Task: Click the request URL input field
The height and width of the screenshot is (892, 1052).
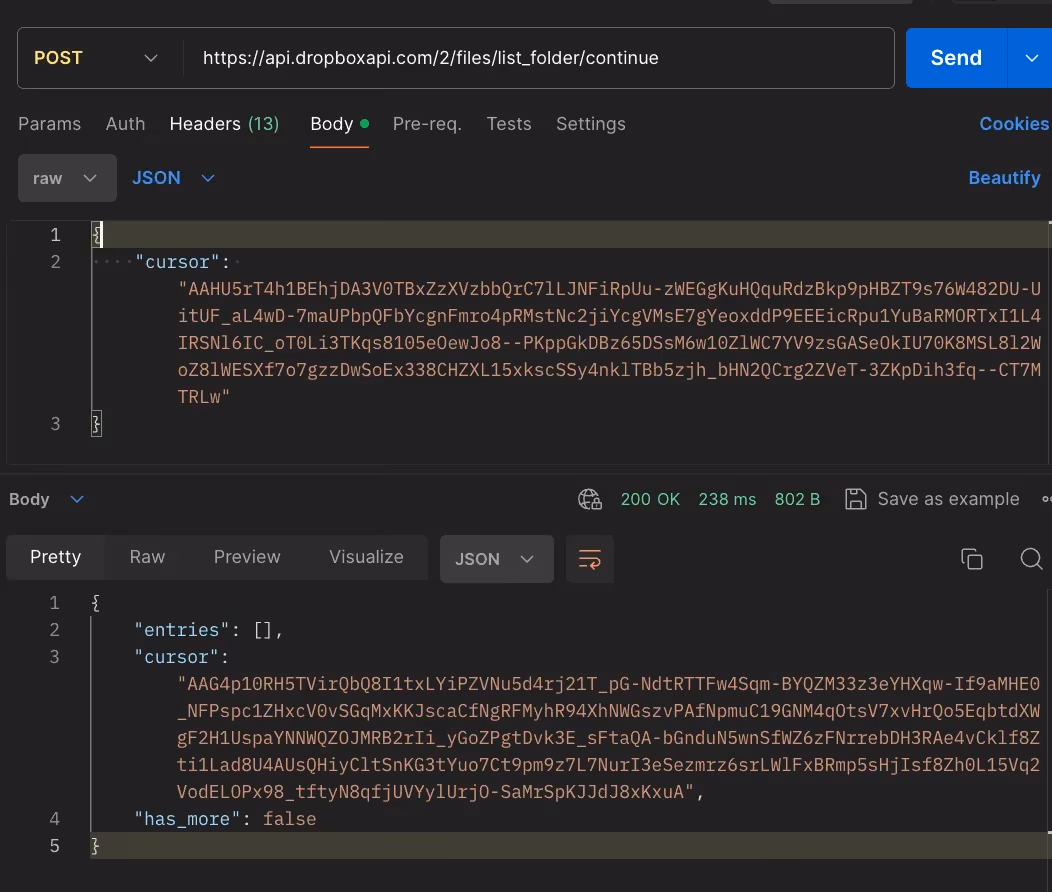Action: tap(538, 58)
